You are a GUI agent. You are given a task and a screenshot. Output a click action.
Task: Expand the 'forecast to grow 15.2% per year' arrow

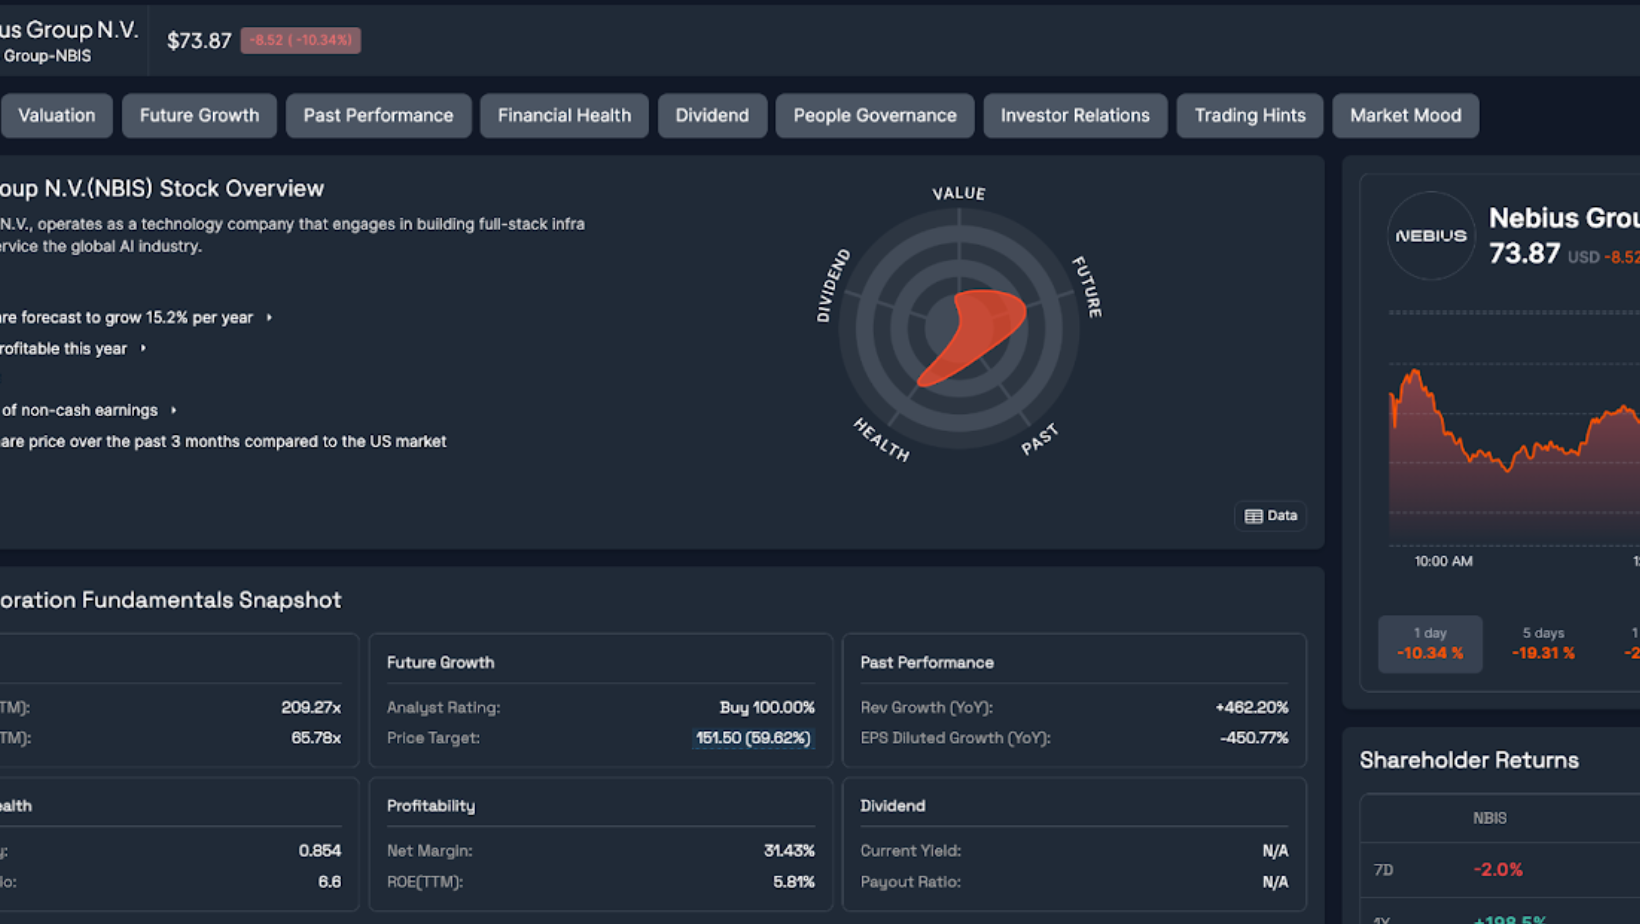pyautogui.click(x=269, y=318)
